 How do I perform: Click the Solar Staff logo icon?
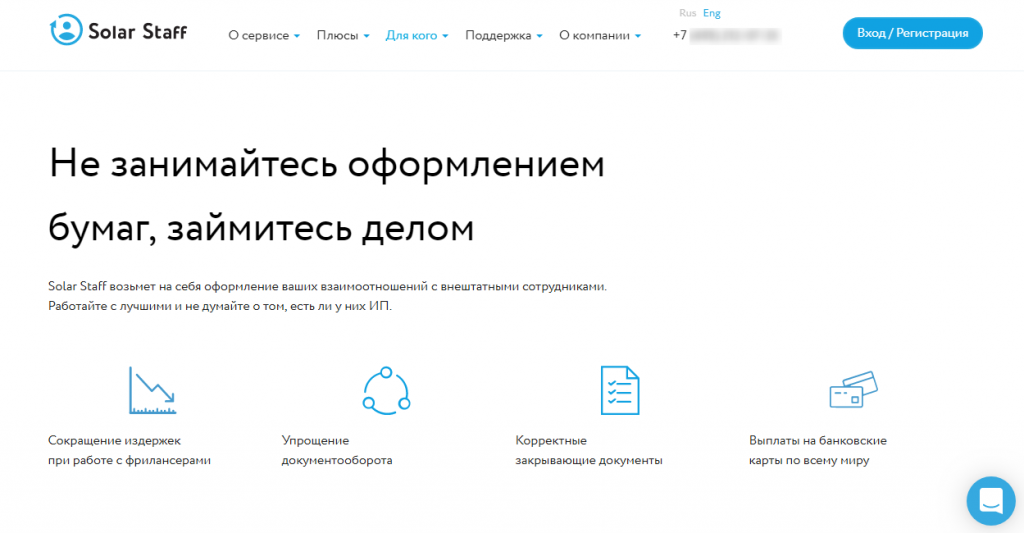pos(66,30)
